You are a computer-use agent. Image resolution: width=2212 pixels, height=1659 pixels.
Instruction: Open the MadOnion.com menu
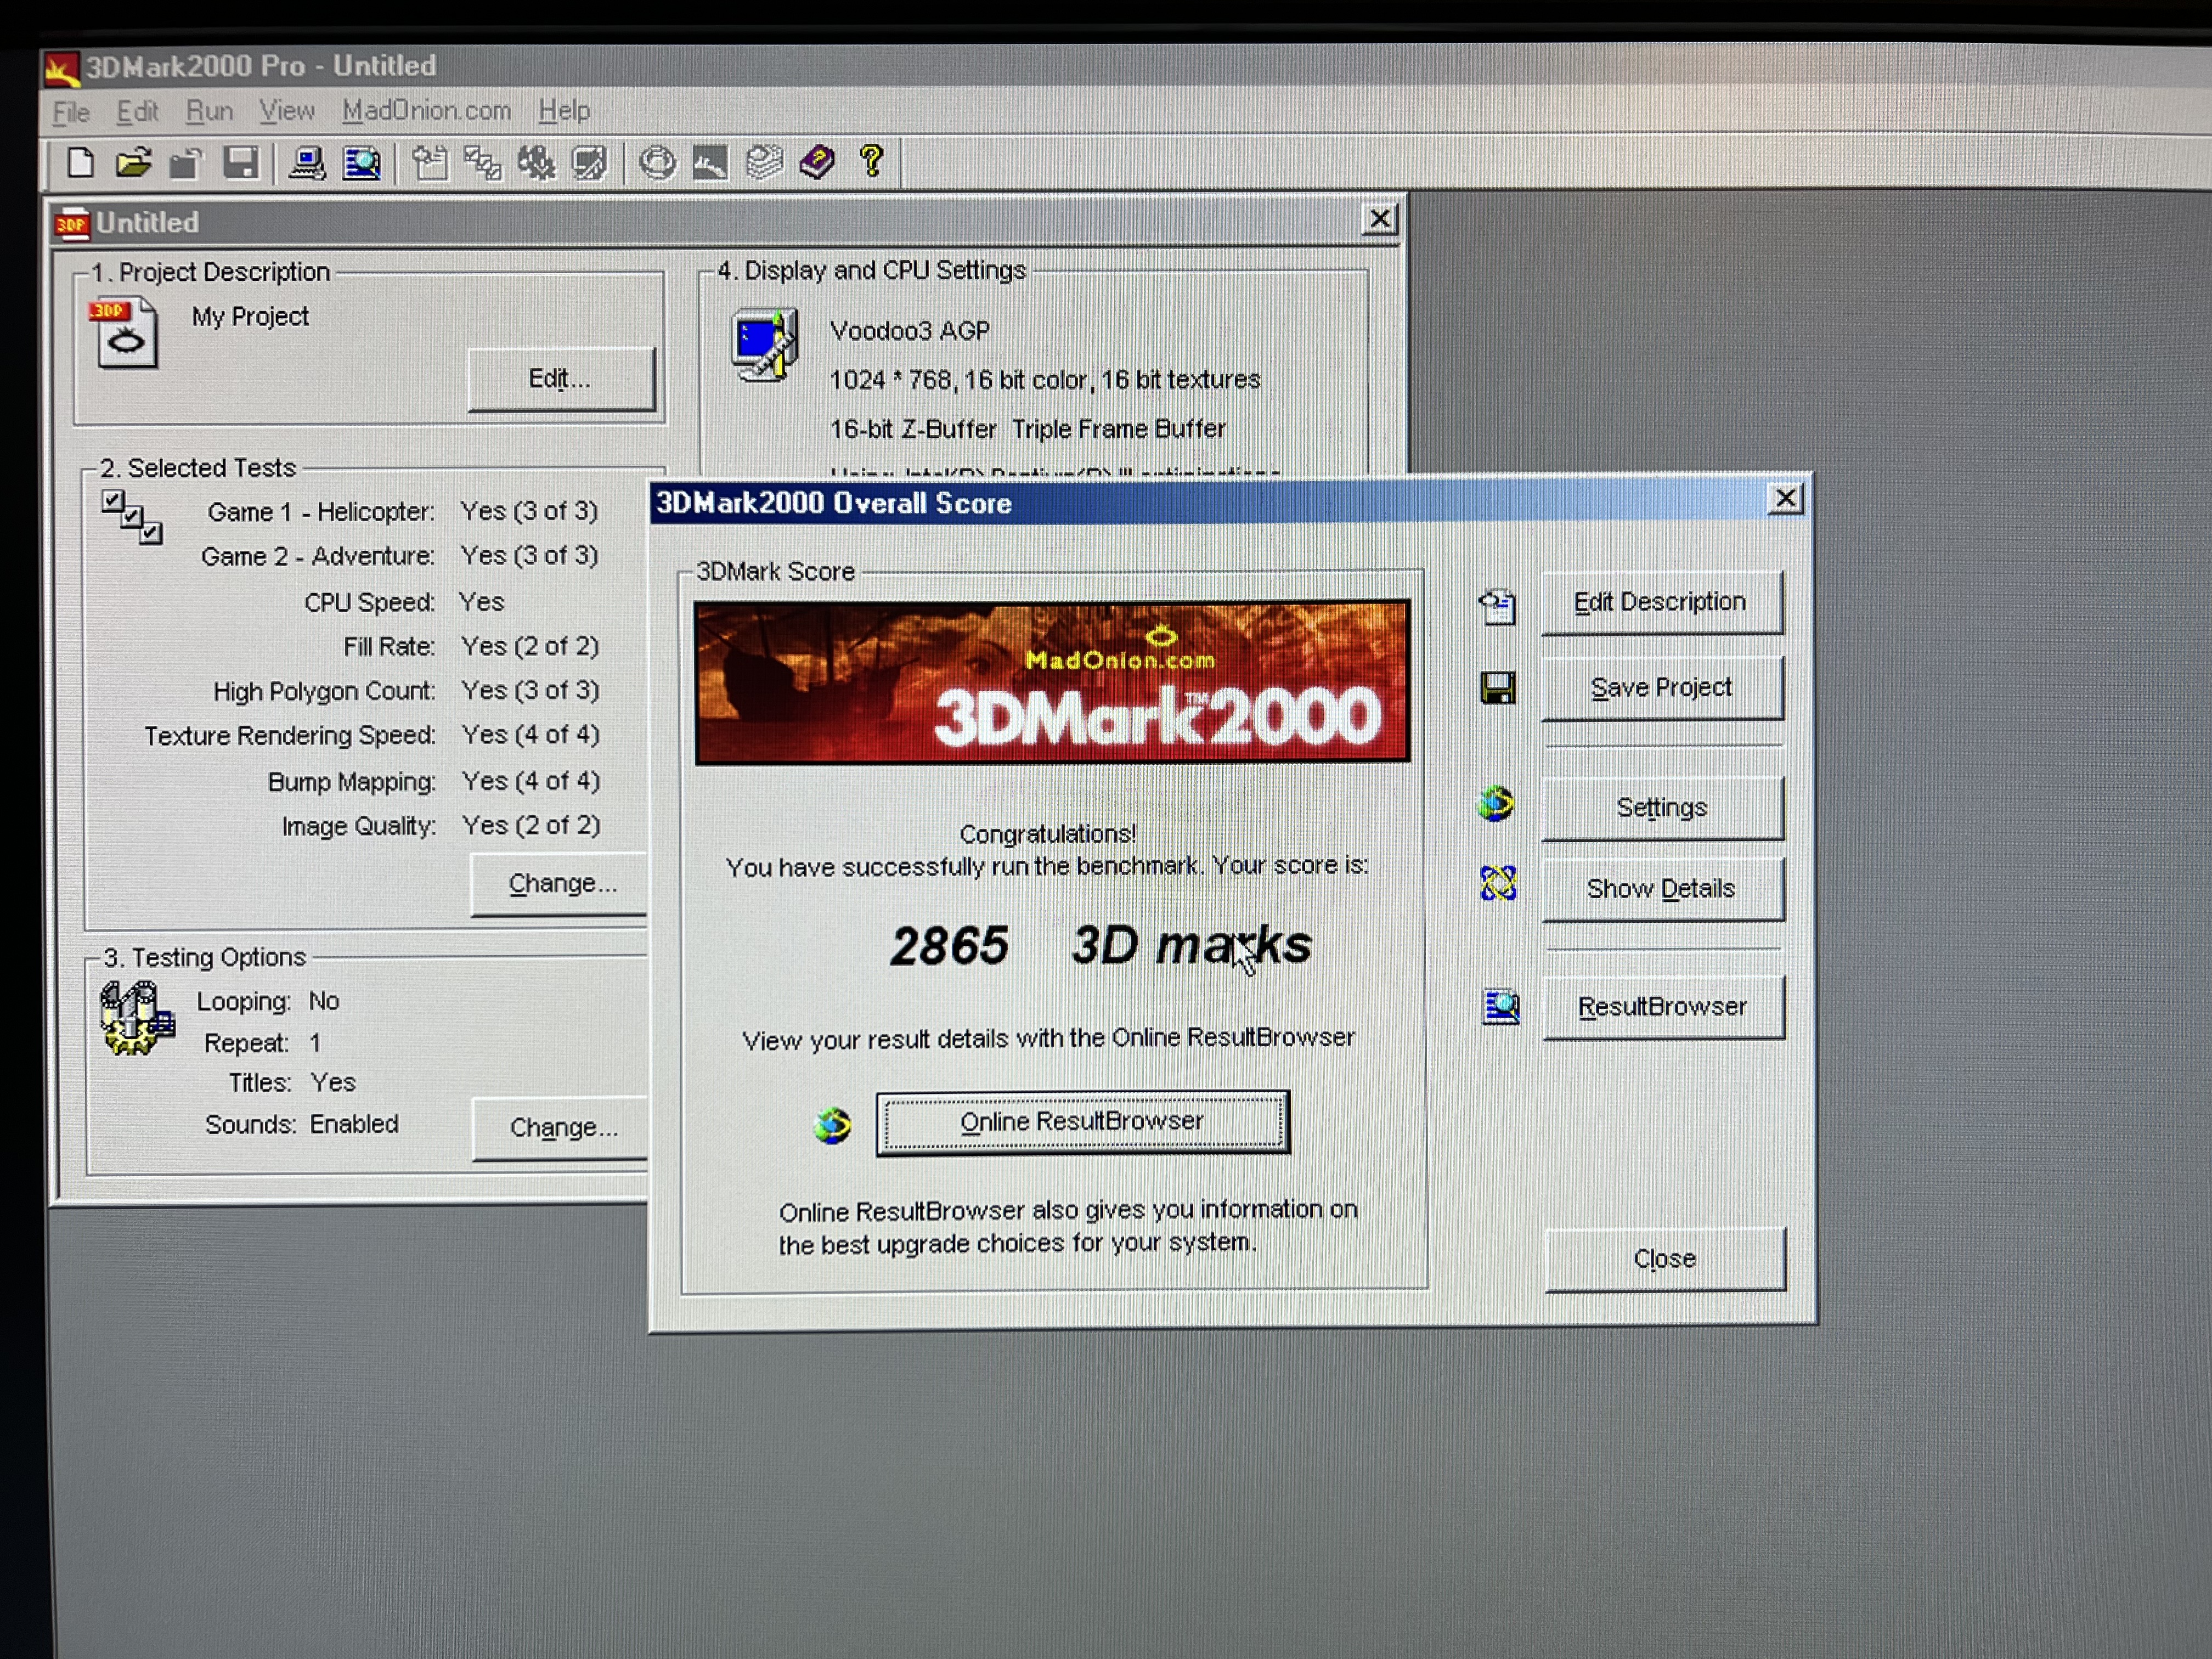(426, 110)
